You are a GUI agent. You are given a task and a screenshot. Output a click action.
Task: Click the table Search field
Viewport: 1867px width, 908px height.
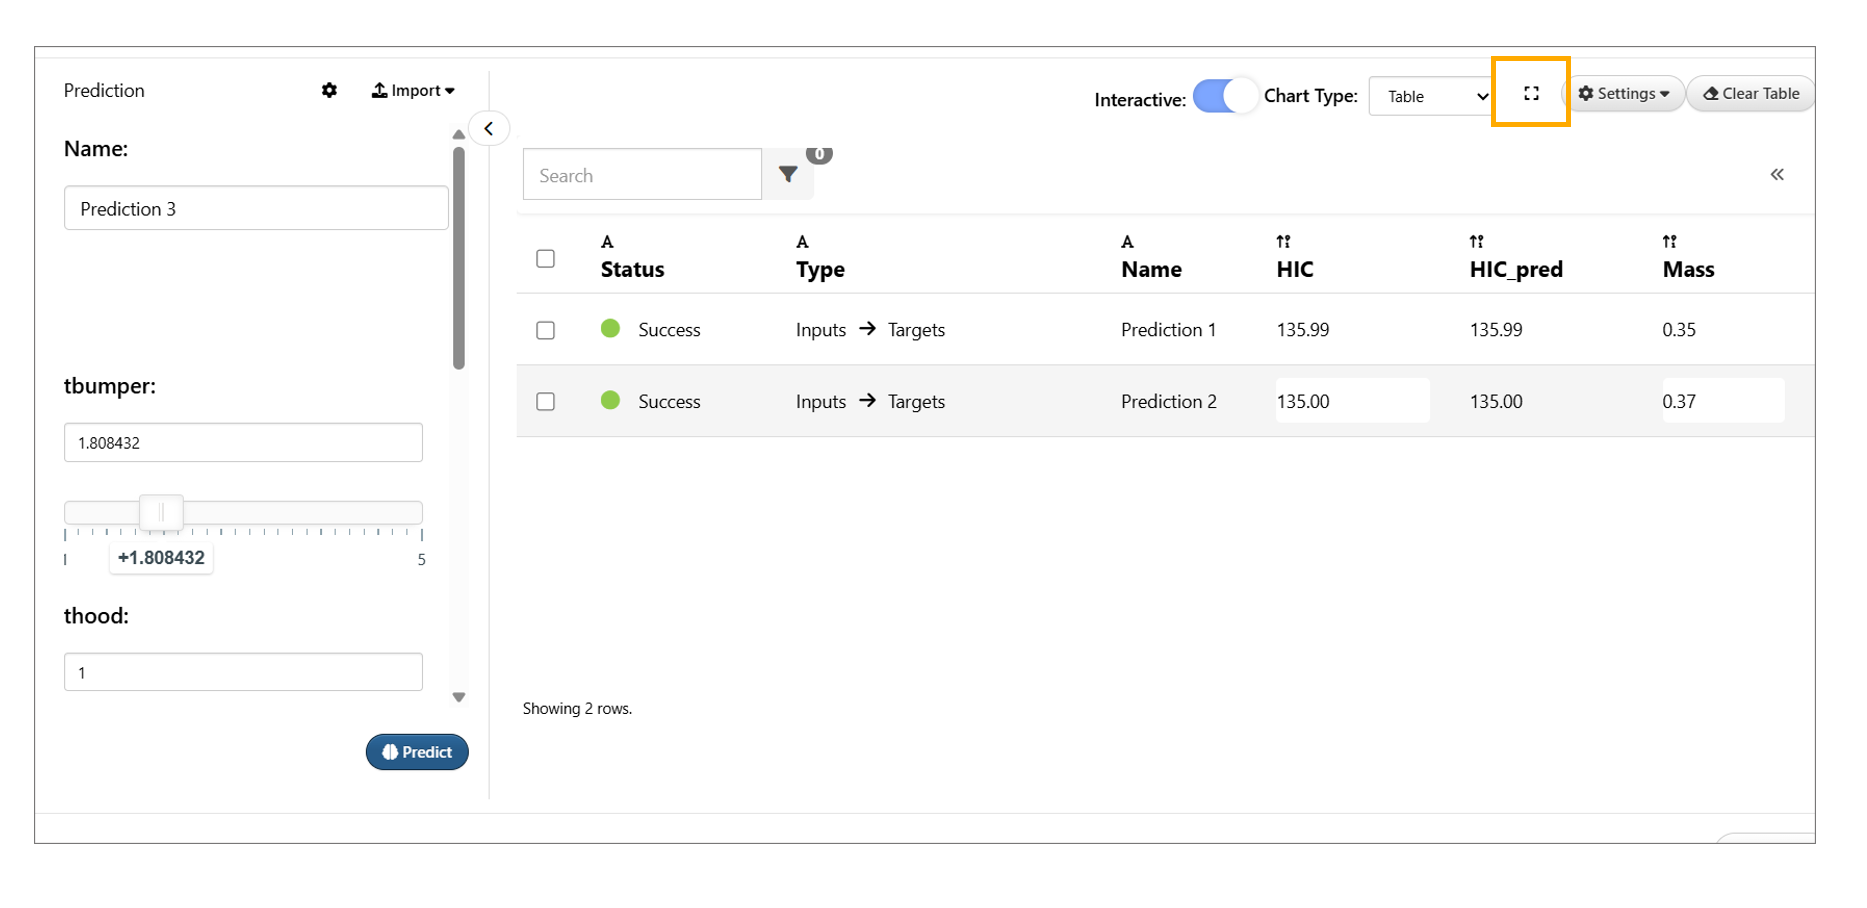(642, 176)
